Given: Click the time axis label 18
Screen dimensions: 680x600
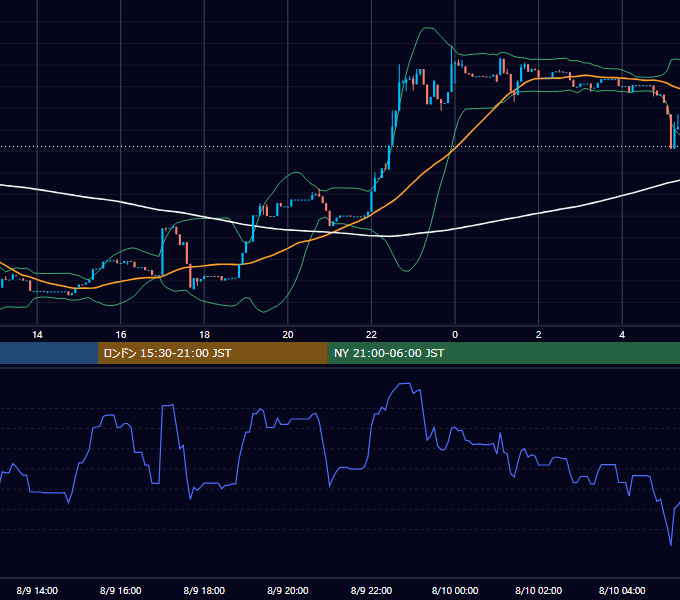Looking at the screenshot, I should pyautogui.click(x=204, y=335).
